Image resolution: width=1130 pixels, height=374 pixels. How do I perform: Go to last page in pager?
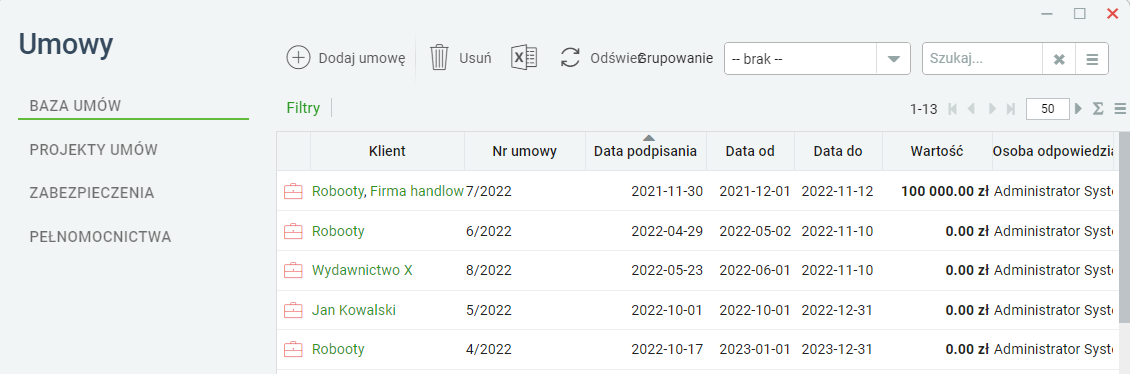(1011, 109)
